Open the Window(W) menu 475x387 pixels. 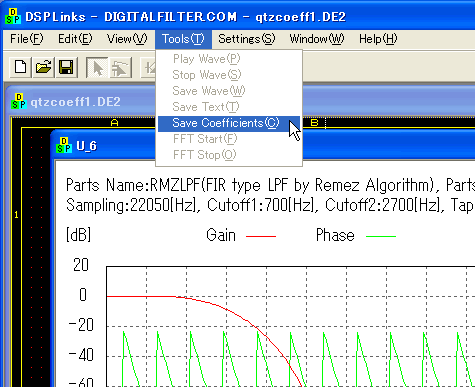pos(317,39)
